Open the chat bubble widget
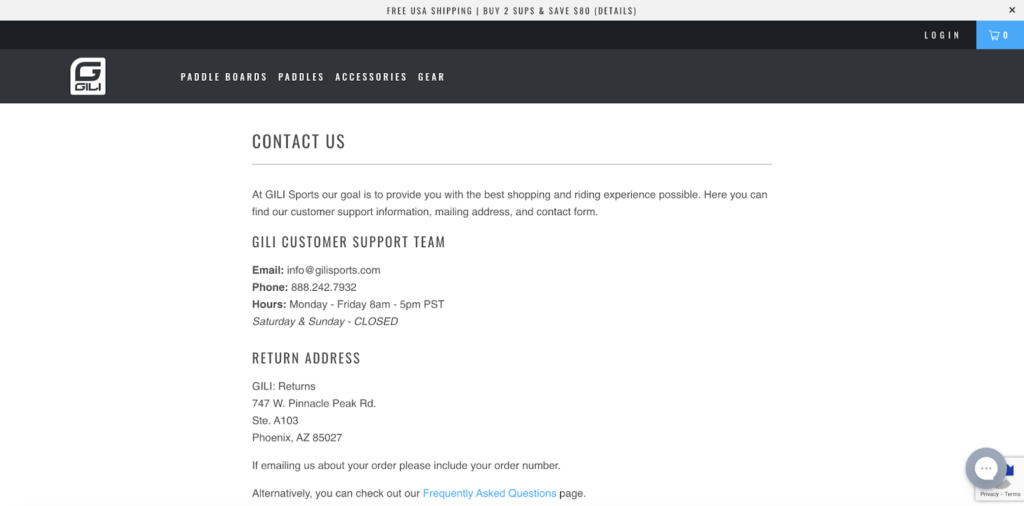The image size is (1024, 506). pos(986,468)
